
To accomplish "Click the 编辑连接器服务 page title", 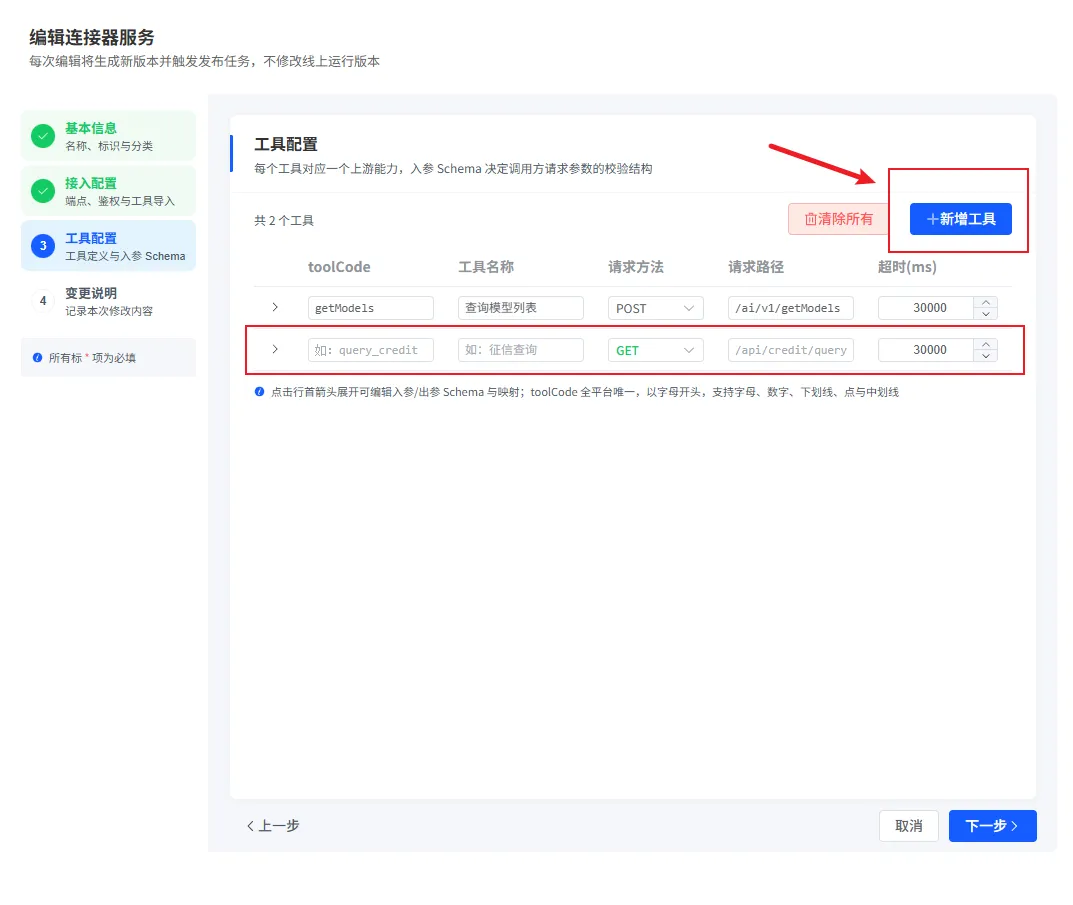I will point(92,37).
